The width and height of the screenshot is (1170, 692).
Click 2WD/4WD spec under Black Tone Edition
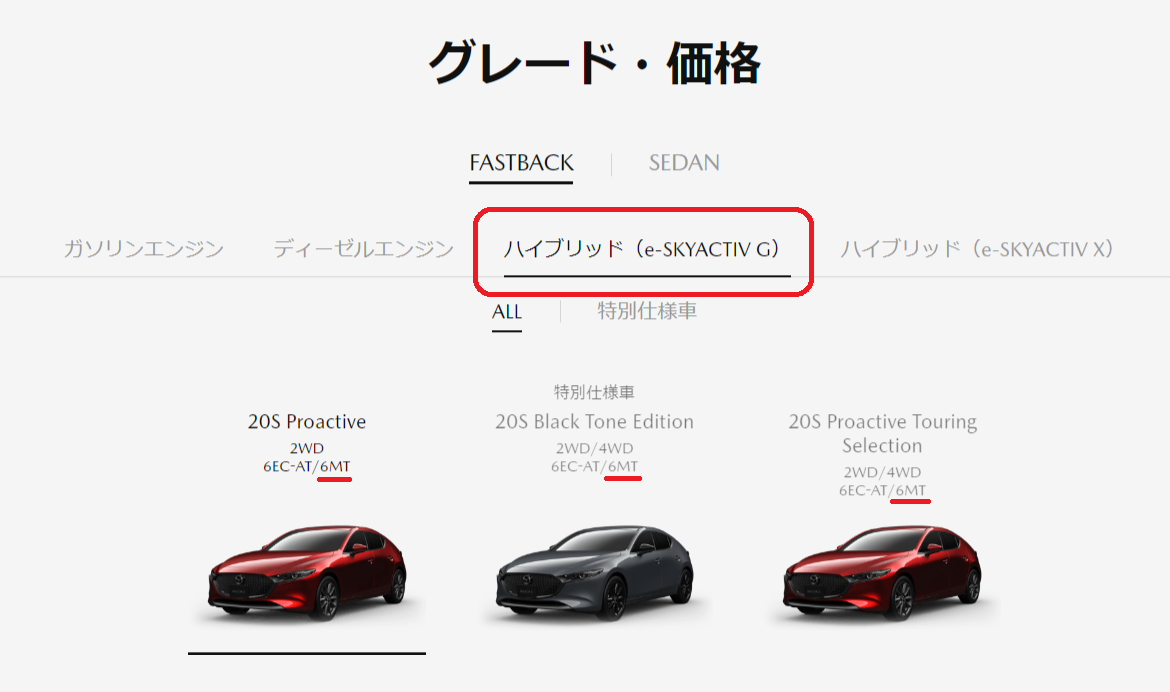594,448
